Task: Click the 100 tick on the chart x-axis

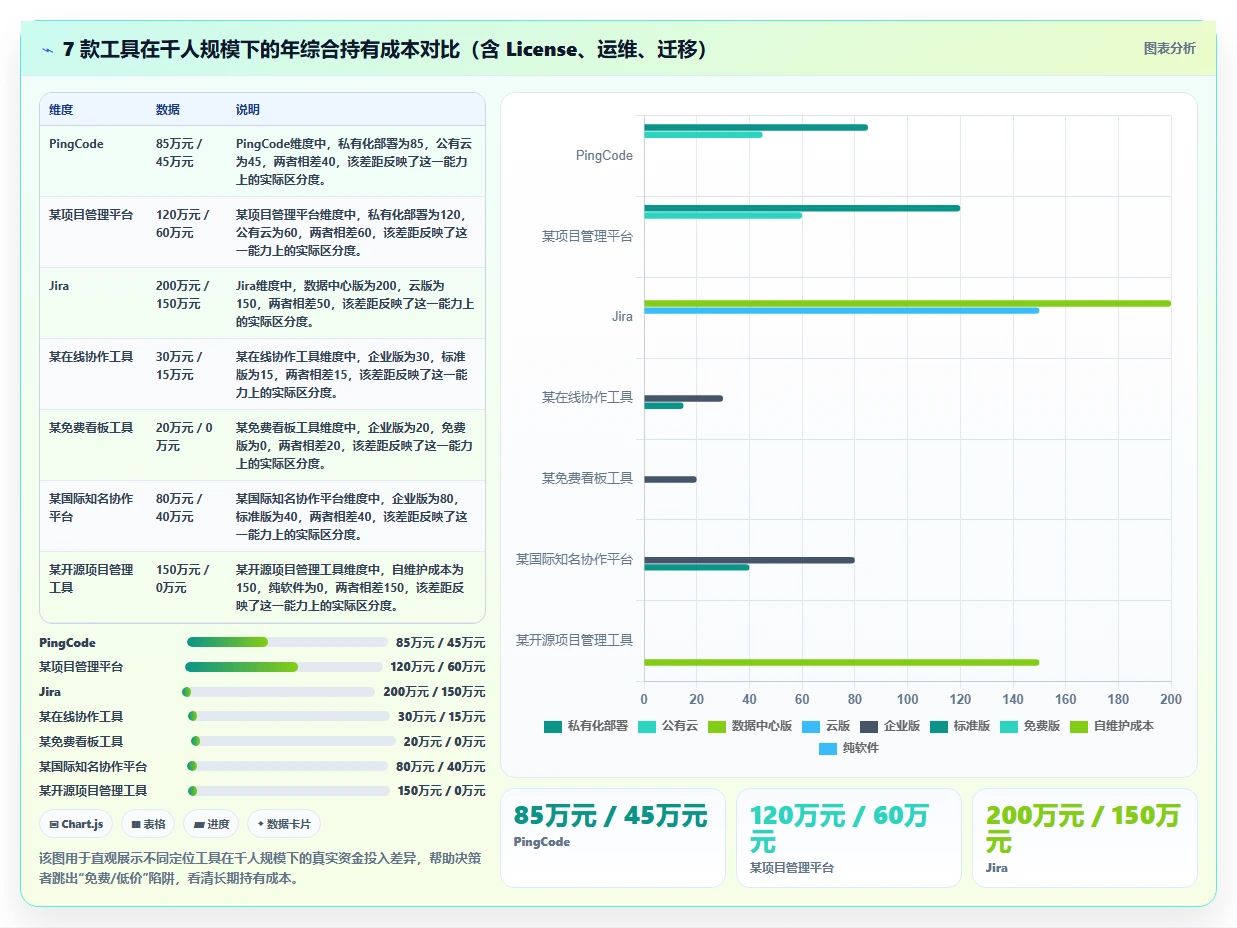Action: (x=907, y=699)
